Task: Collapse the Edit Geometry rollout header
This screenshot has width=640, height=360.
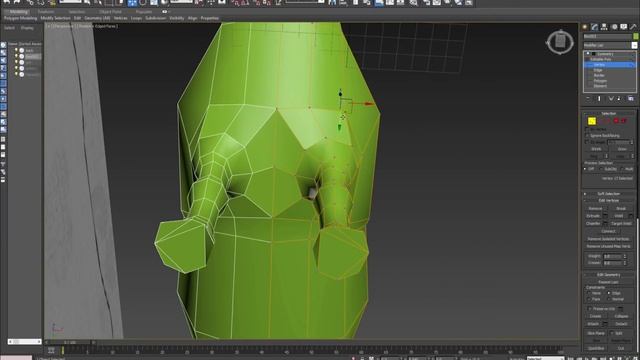Action: [x=609, y=275]
